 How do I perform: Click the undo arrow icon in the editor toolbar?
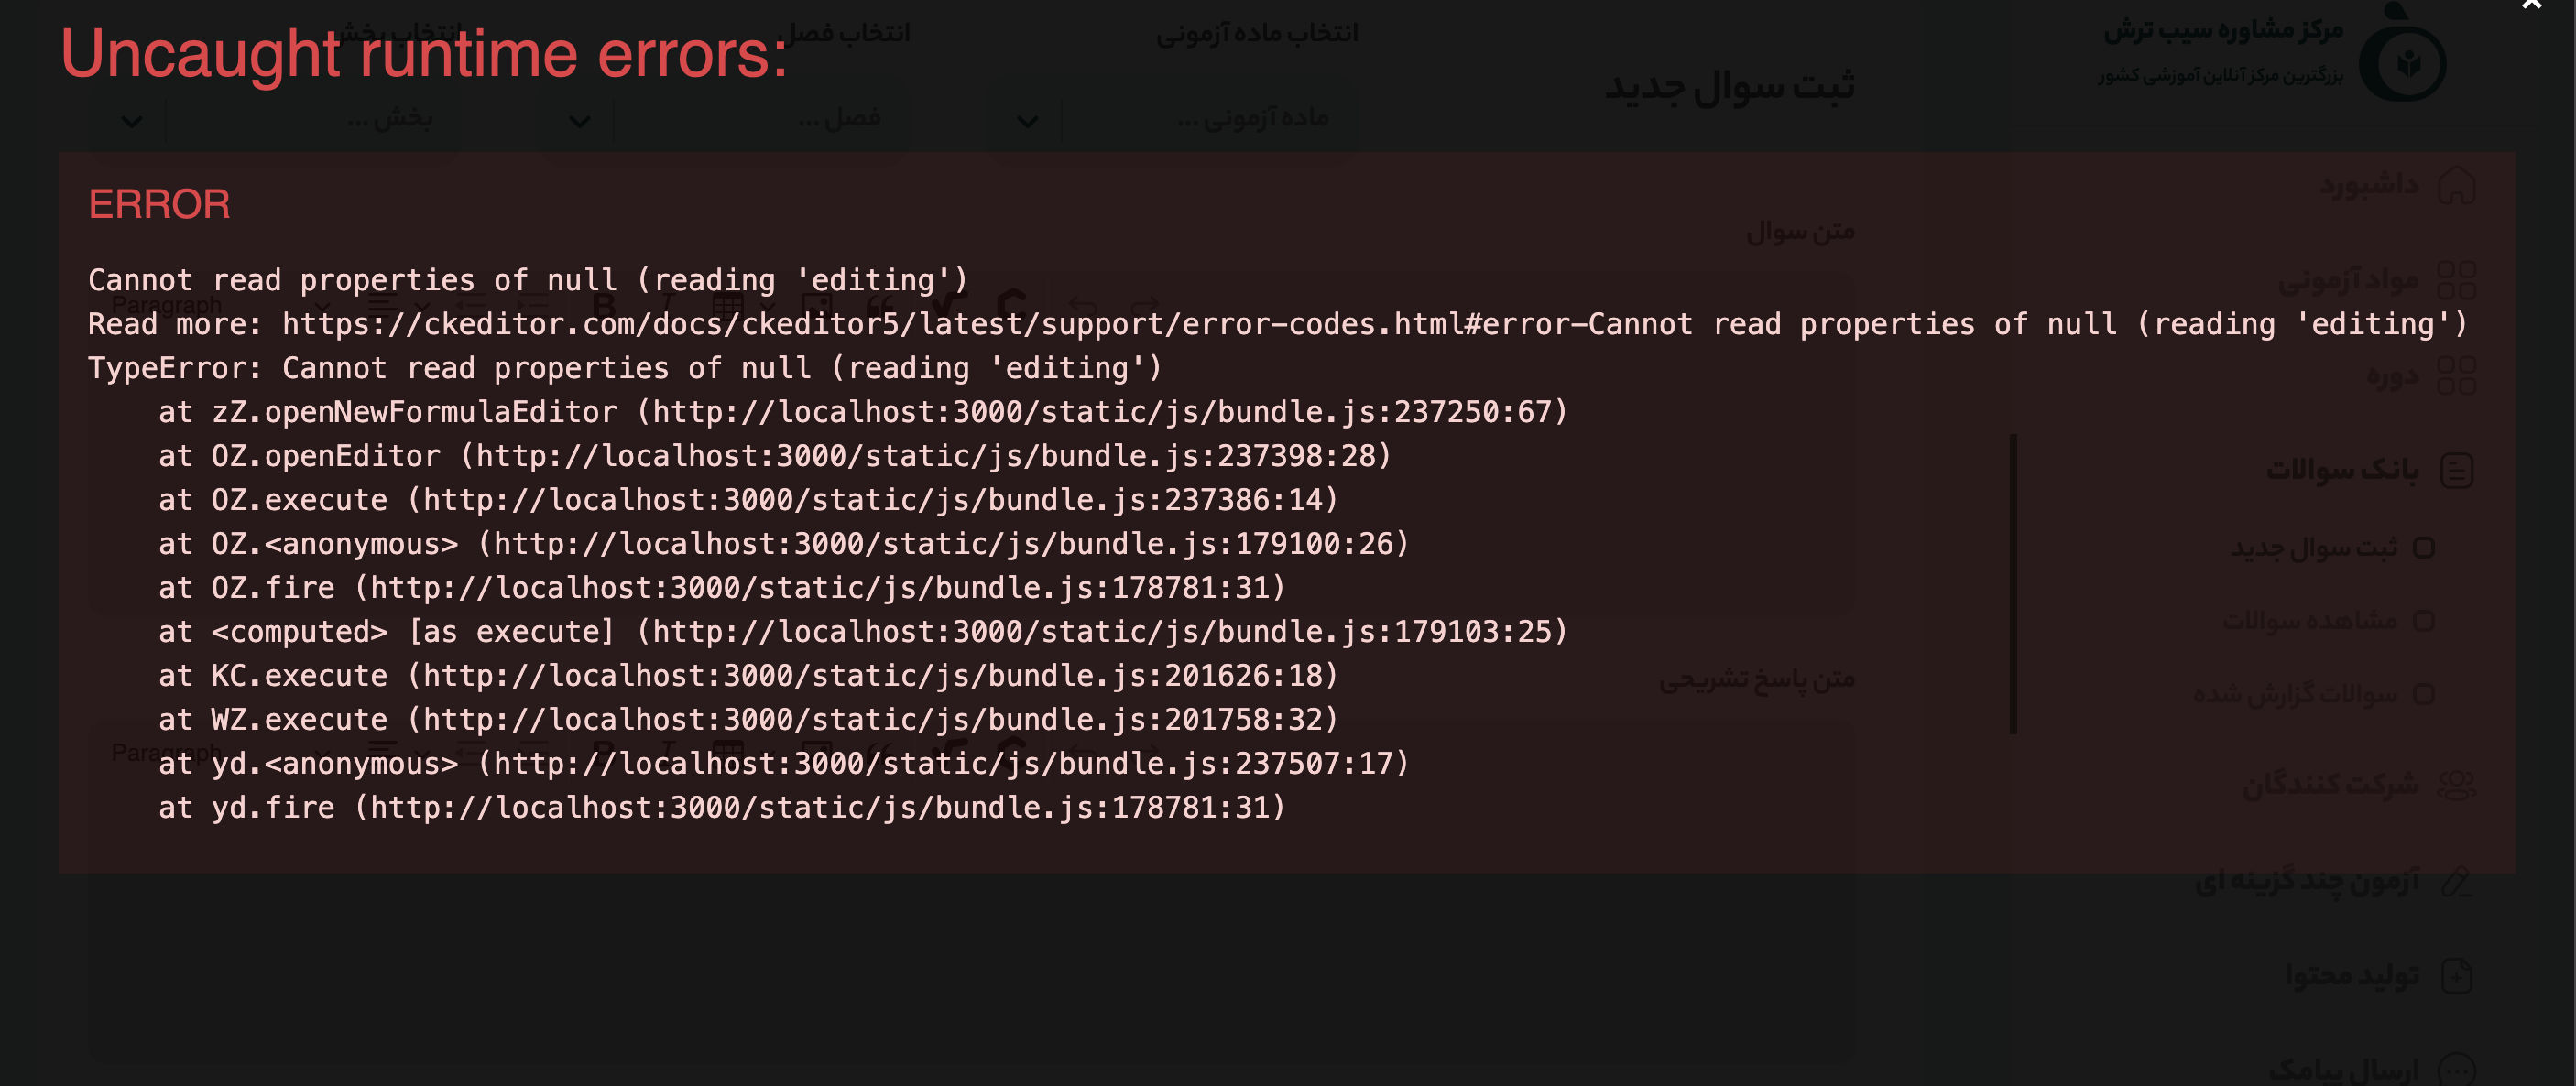tap(1083, 306)
